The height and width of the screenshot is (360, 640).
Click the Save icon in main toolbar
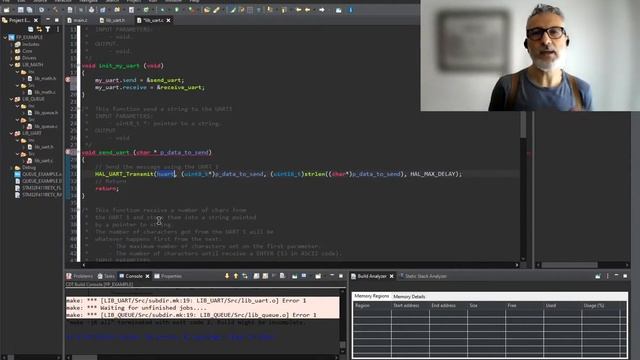(20, 10)
